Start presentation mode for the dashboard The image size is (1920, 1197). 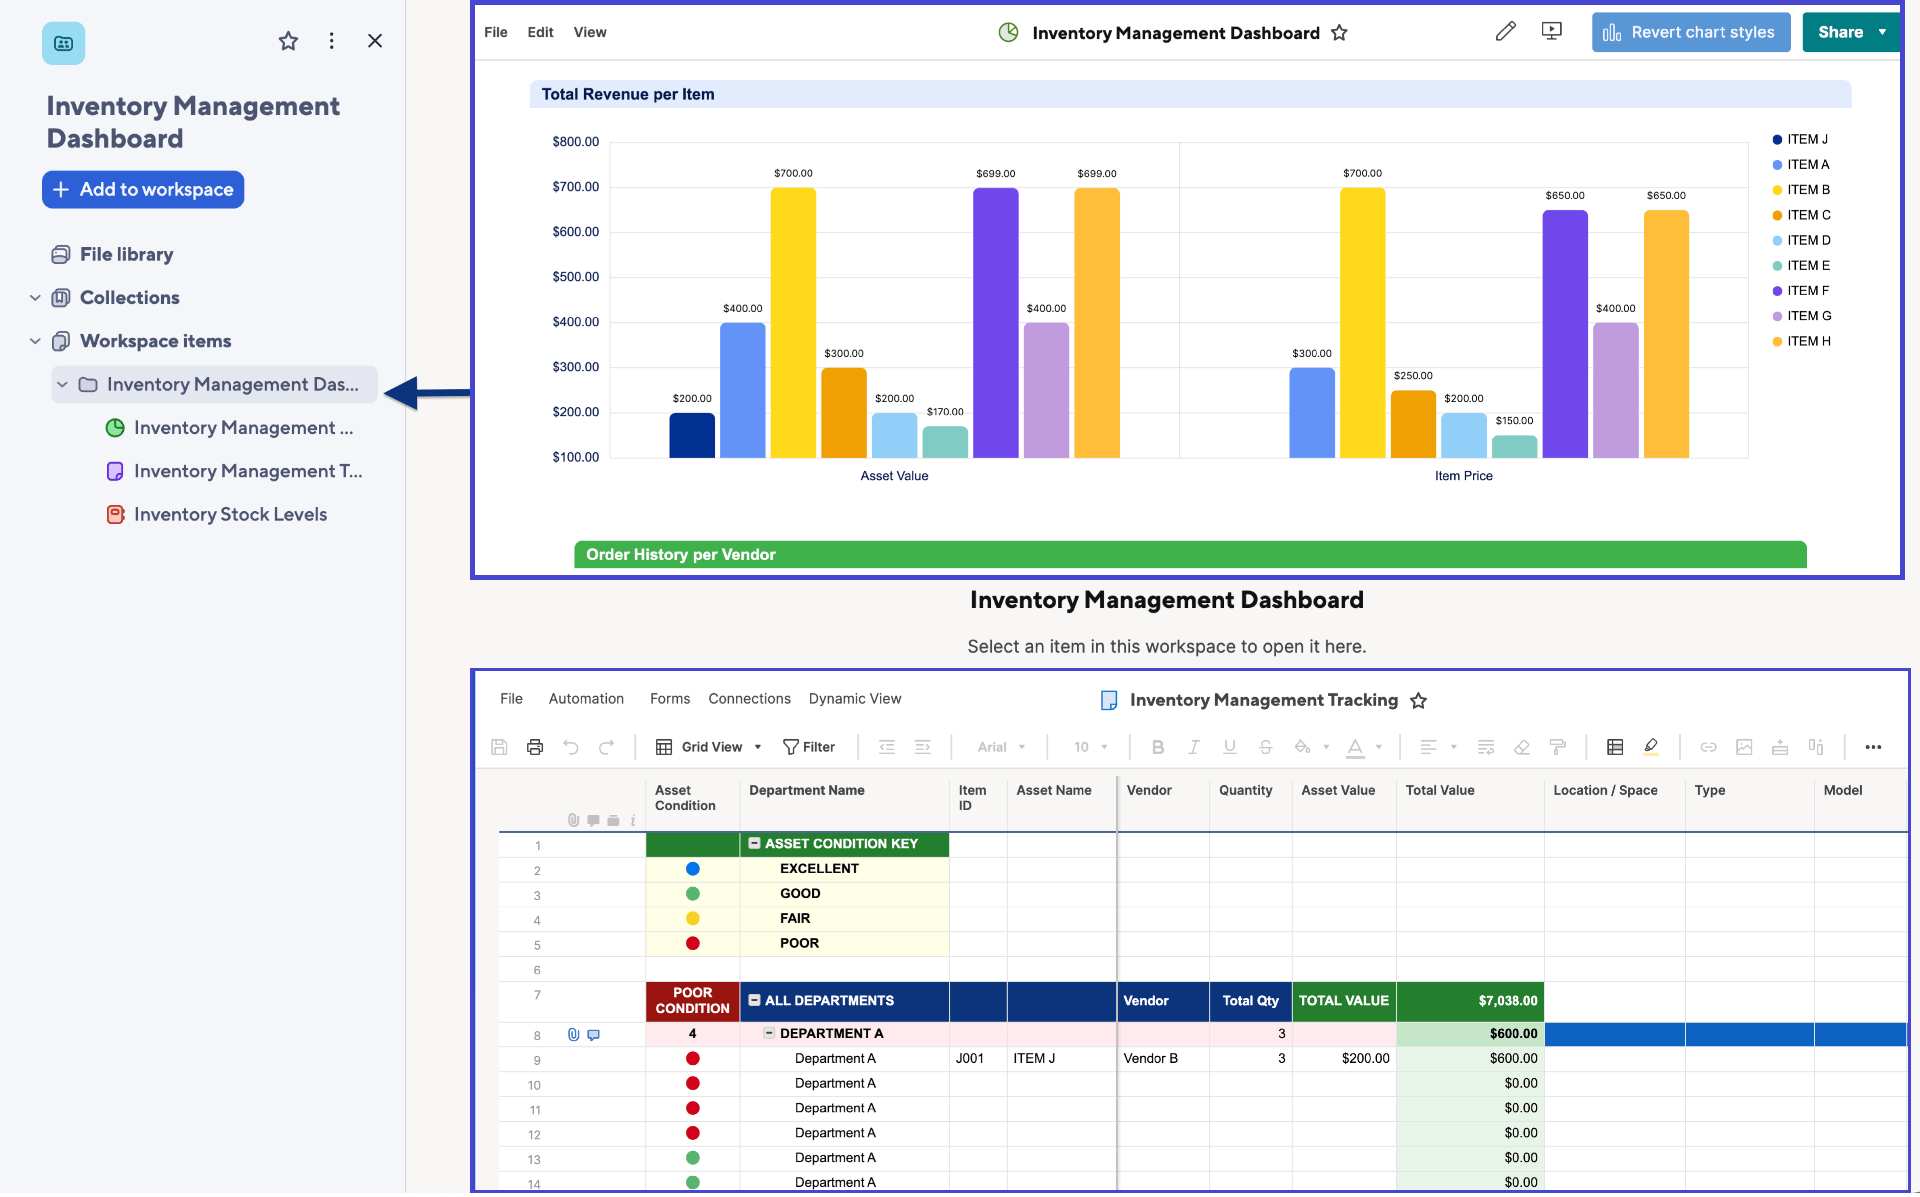pyautogui.click(x=1551, y=31)
